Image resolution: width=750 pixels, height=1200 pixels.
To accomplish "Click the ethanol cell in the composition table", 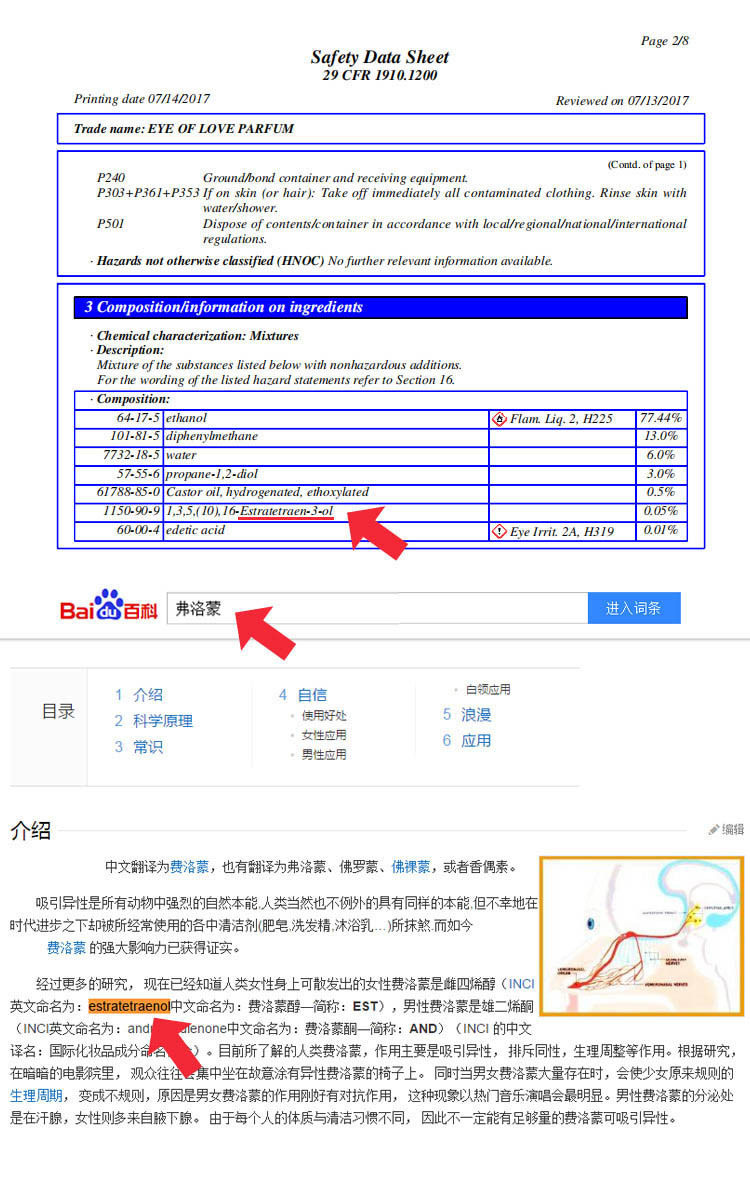I will [325, 418].
